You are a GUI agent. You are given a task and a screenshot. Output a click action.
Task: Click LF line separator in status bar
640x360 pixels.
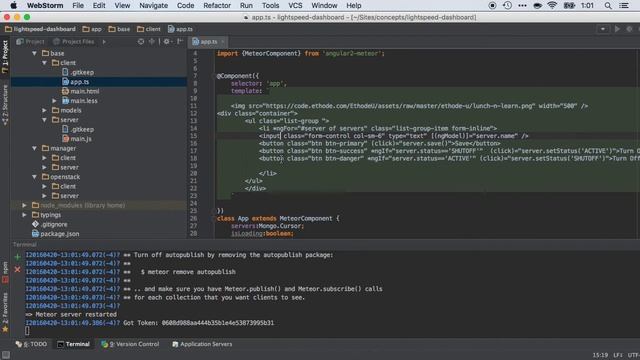(618, 355)
